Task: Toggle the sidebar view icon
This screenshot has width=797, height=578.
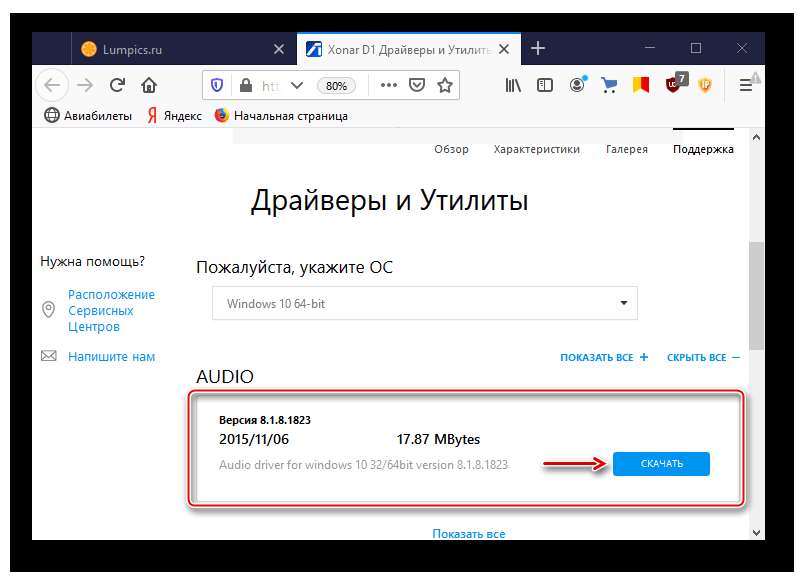Action: (x=545, y=85)
